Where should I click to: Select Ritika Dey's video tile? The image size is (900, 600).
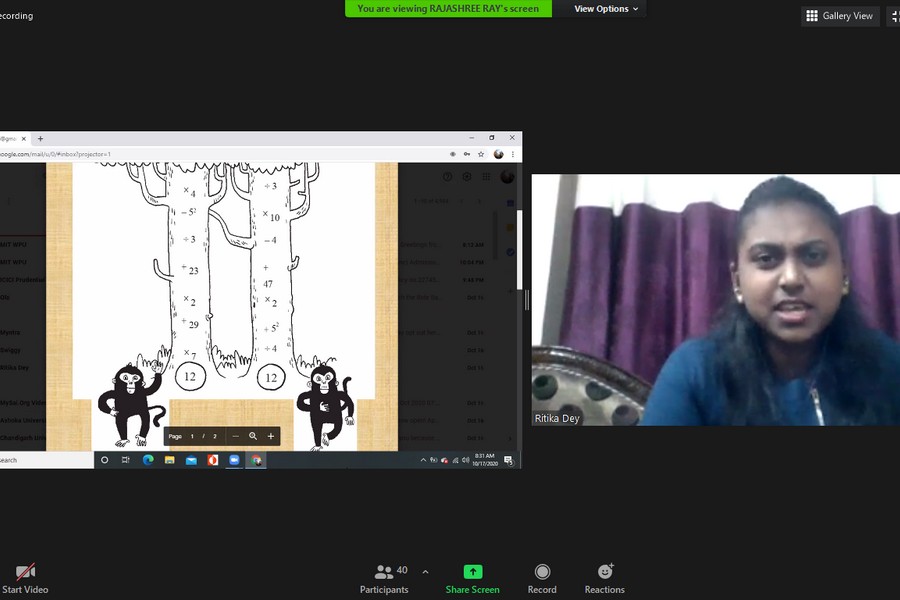[x=715, y=300]
